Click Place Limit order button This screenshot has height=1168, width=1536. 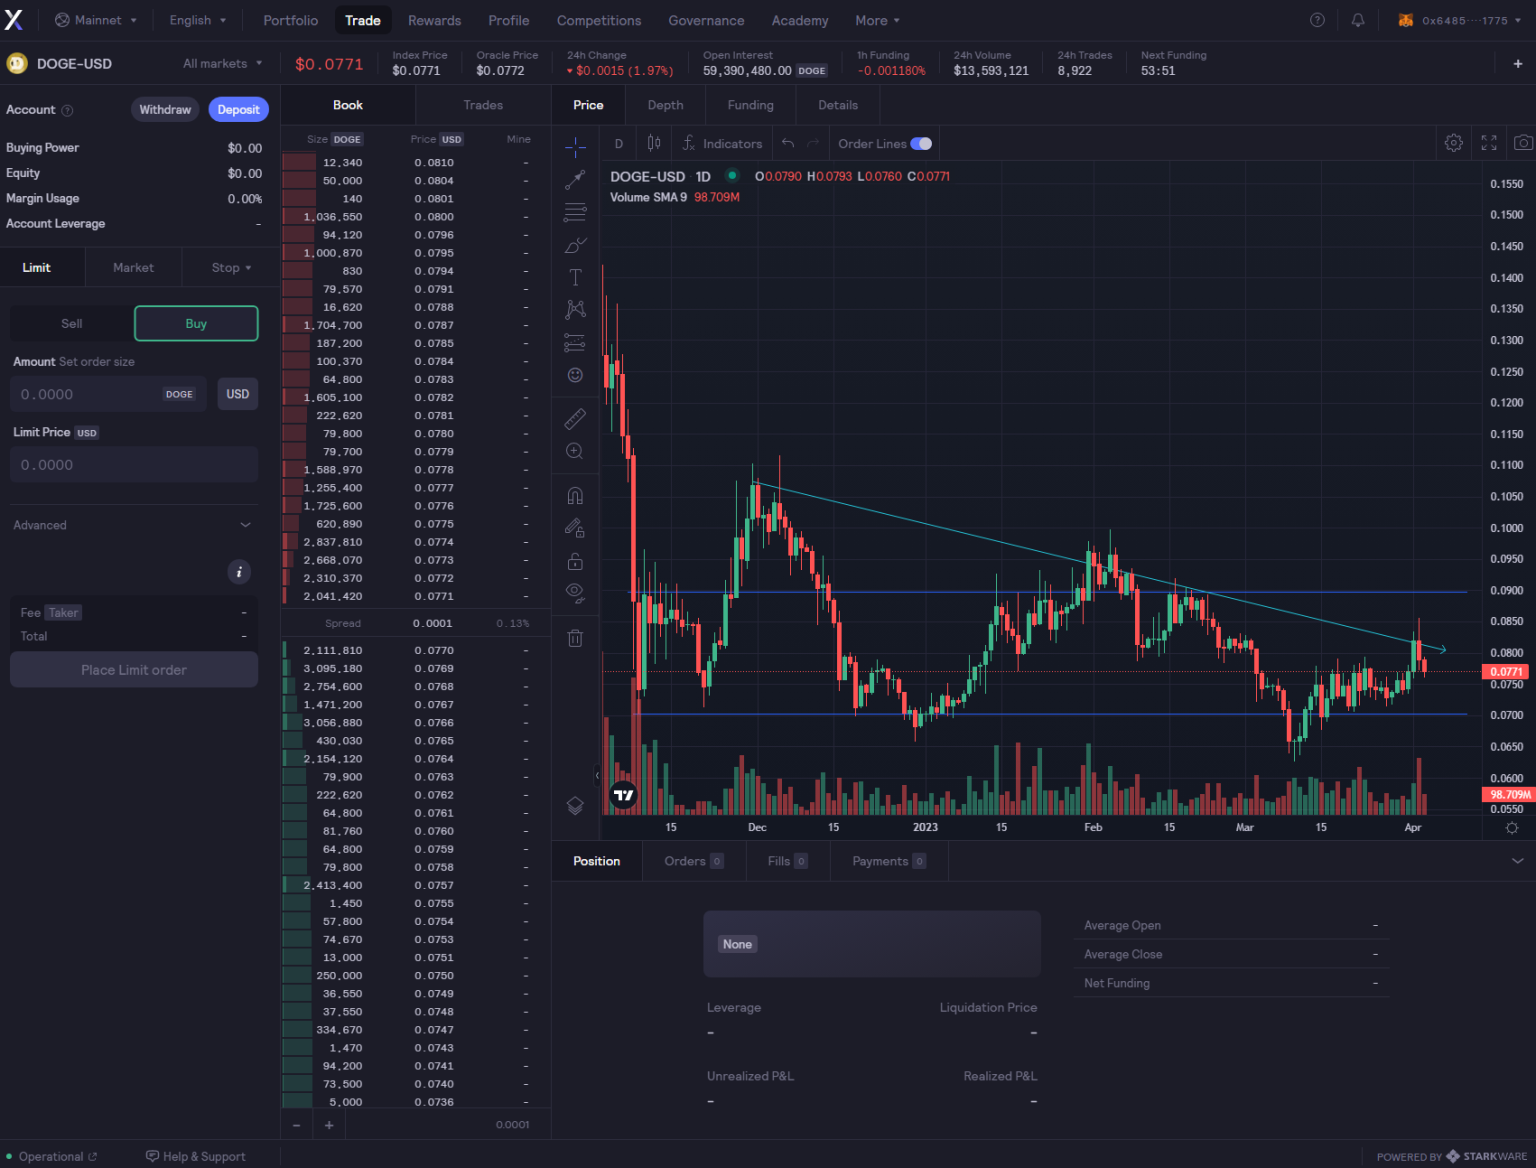tap(134, 670)
